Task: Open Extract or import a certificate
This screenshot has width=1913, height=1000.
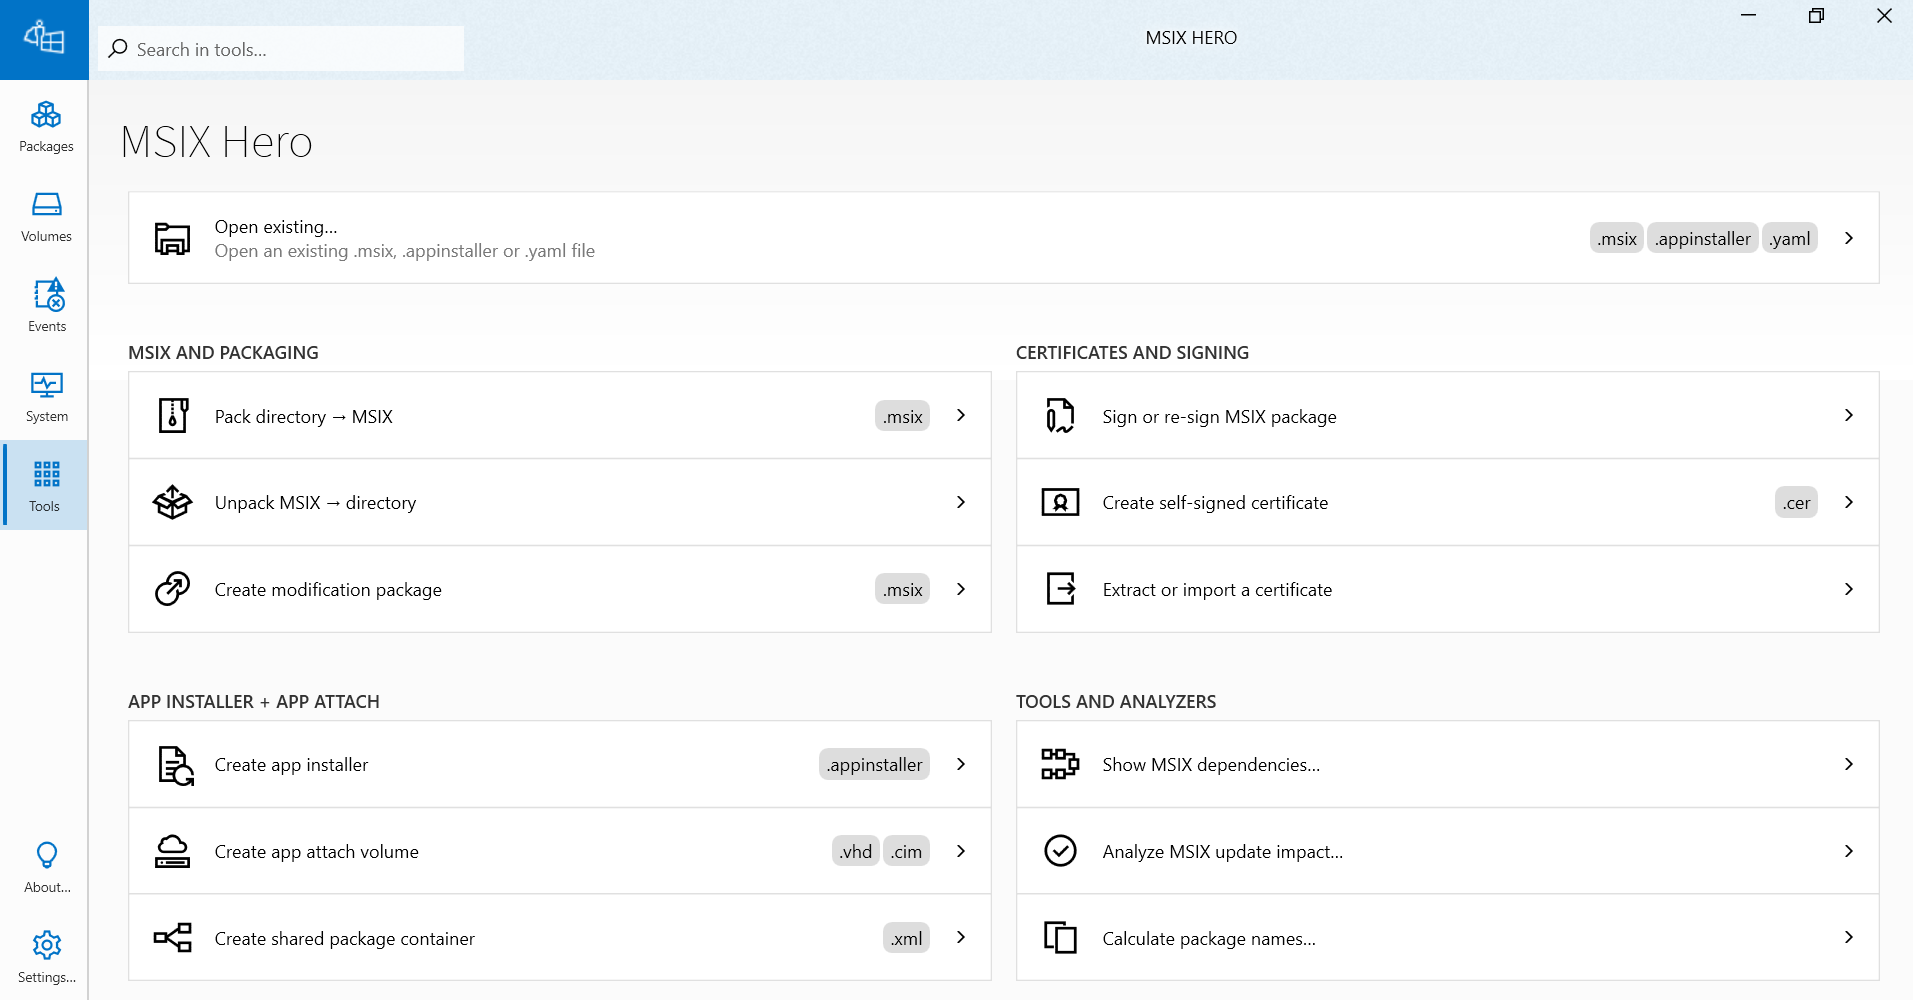Action: point(1448,589)
